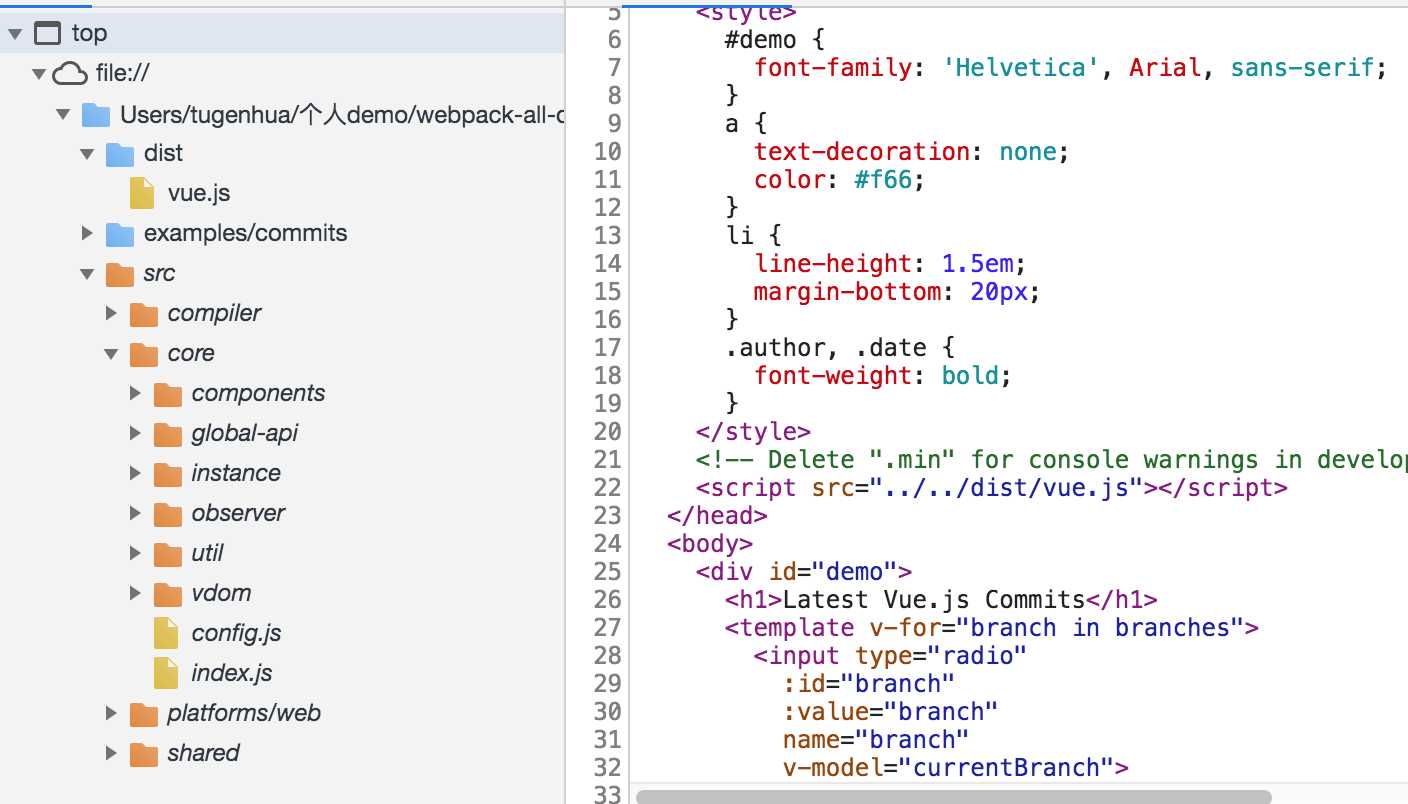Click the top frame window icon
Screen dimensions: 1408x804
coord(47,33)
